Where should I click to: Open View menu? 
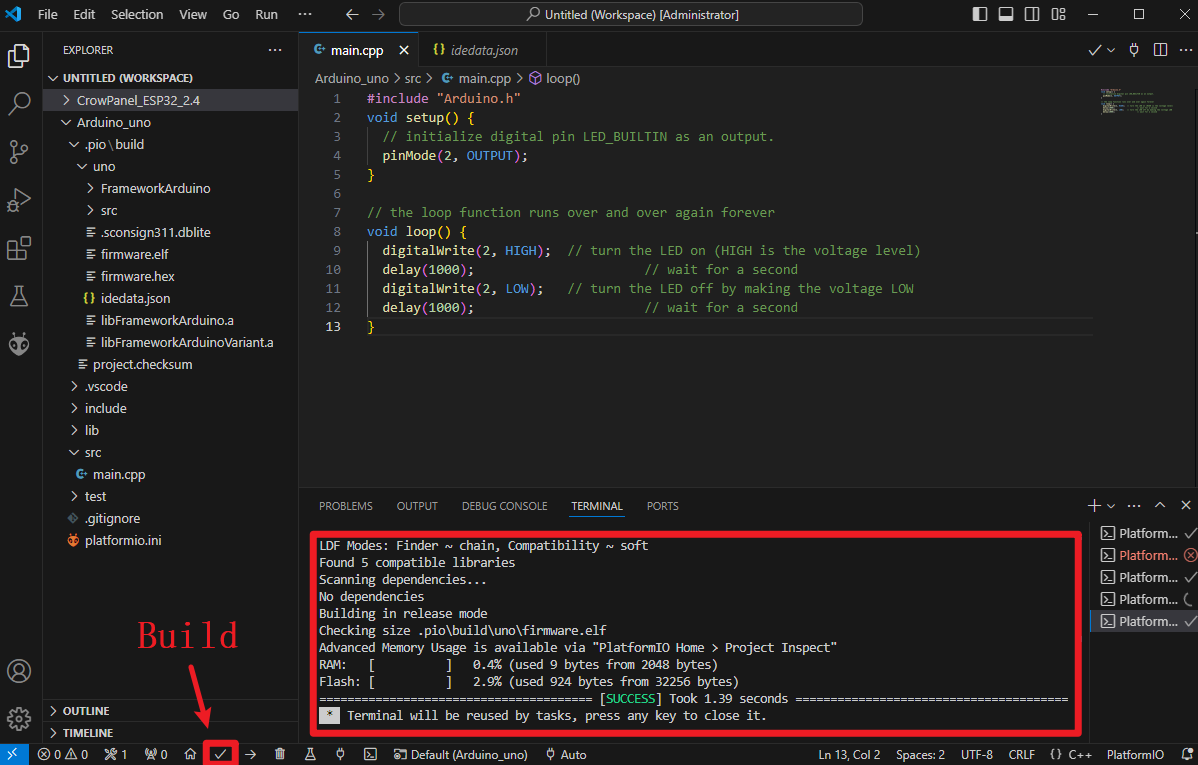click(x=193, y=15)
